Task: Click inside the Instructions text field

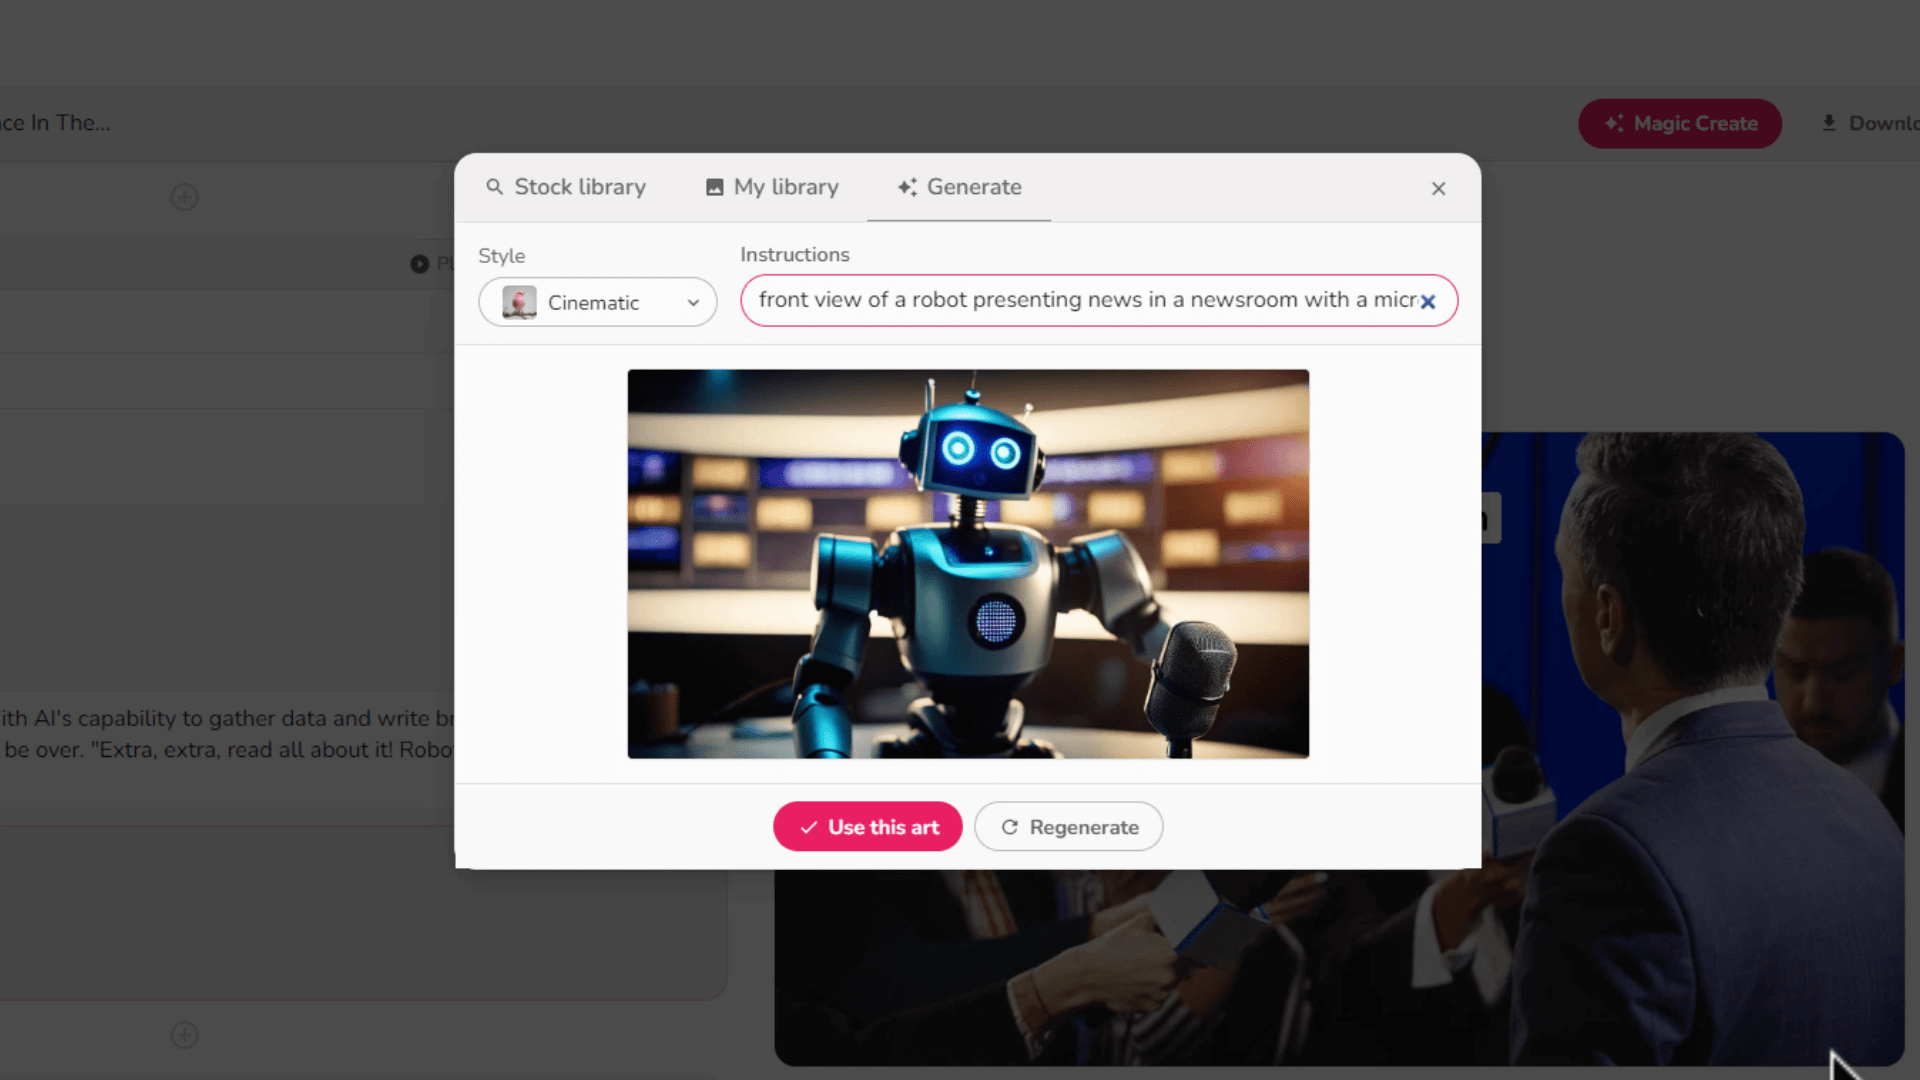Action: coord(1080,300)
